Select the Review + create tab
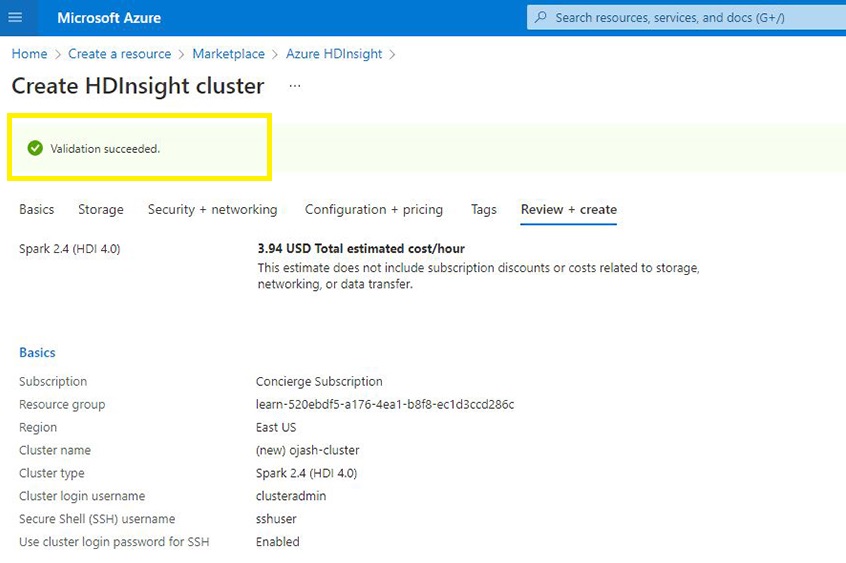The height and width of the screenshot is (563, 846). 569,209
